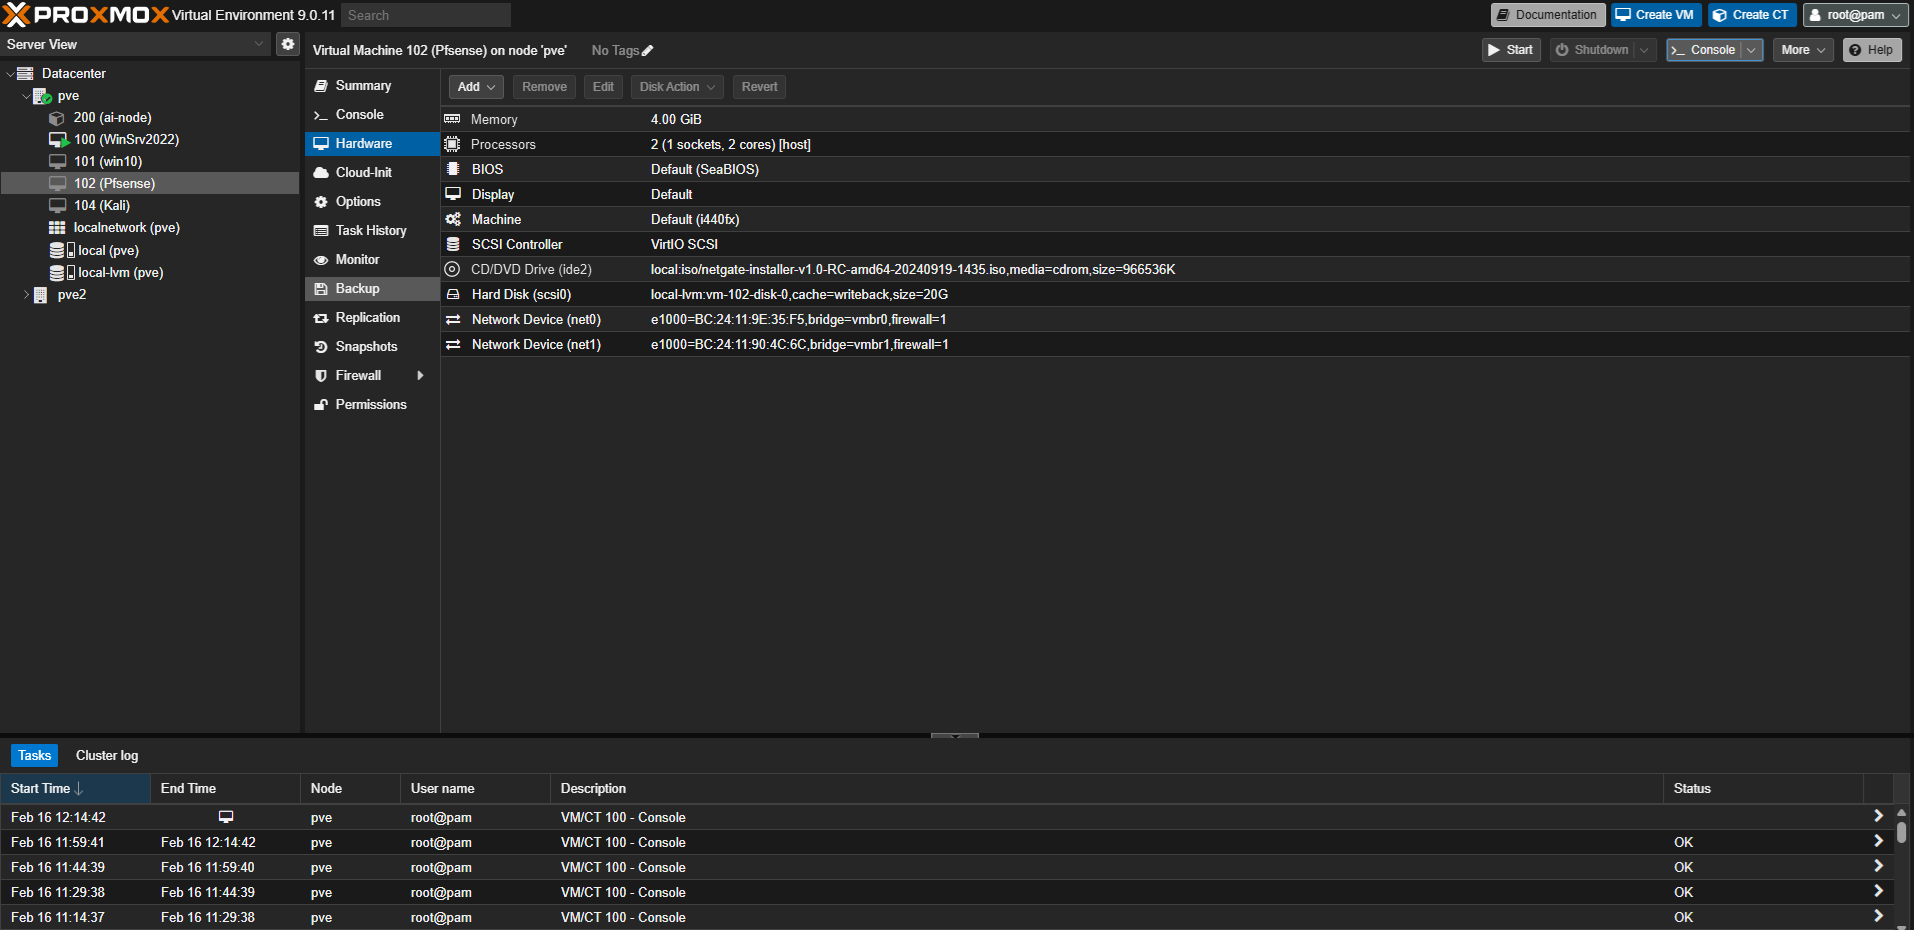Click the Server View settings gear
Screen dimensions: 1914x930
pyautogui.click(x=288, y=44)
